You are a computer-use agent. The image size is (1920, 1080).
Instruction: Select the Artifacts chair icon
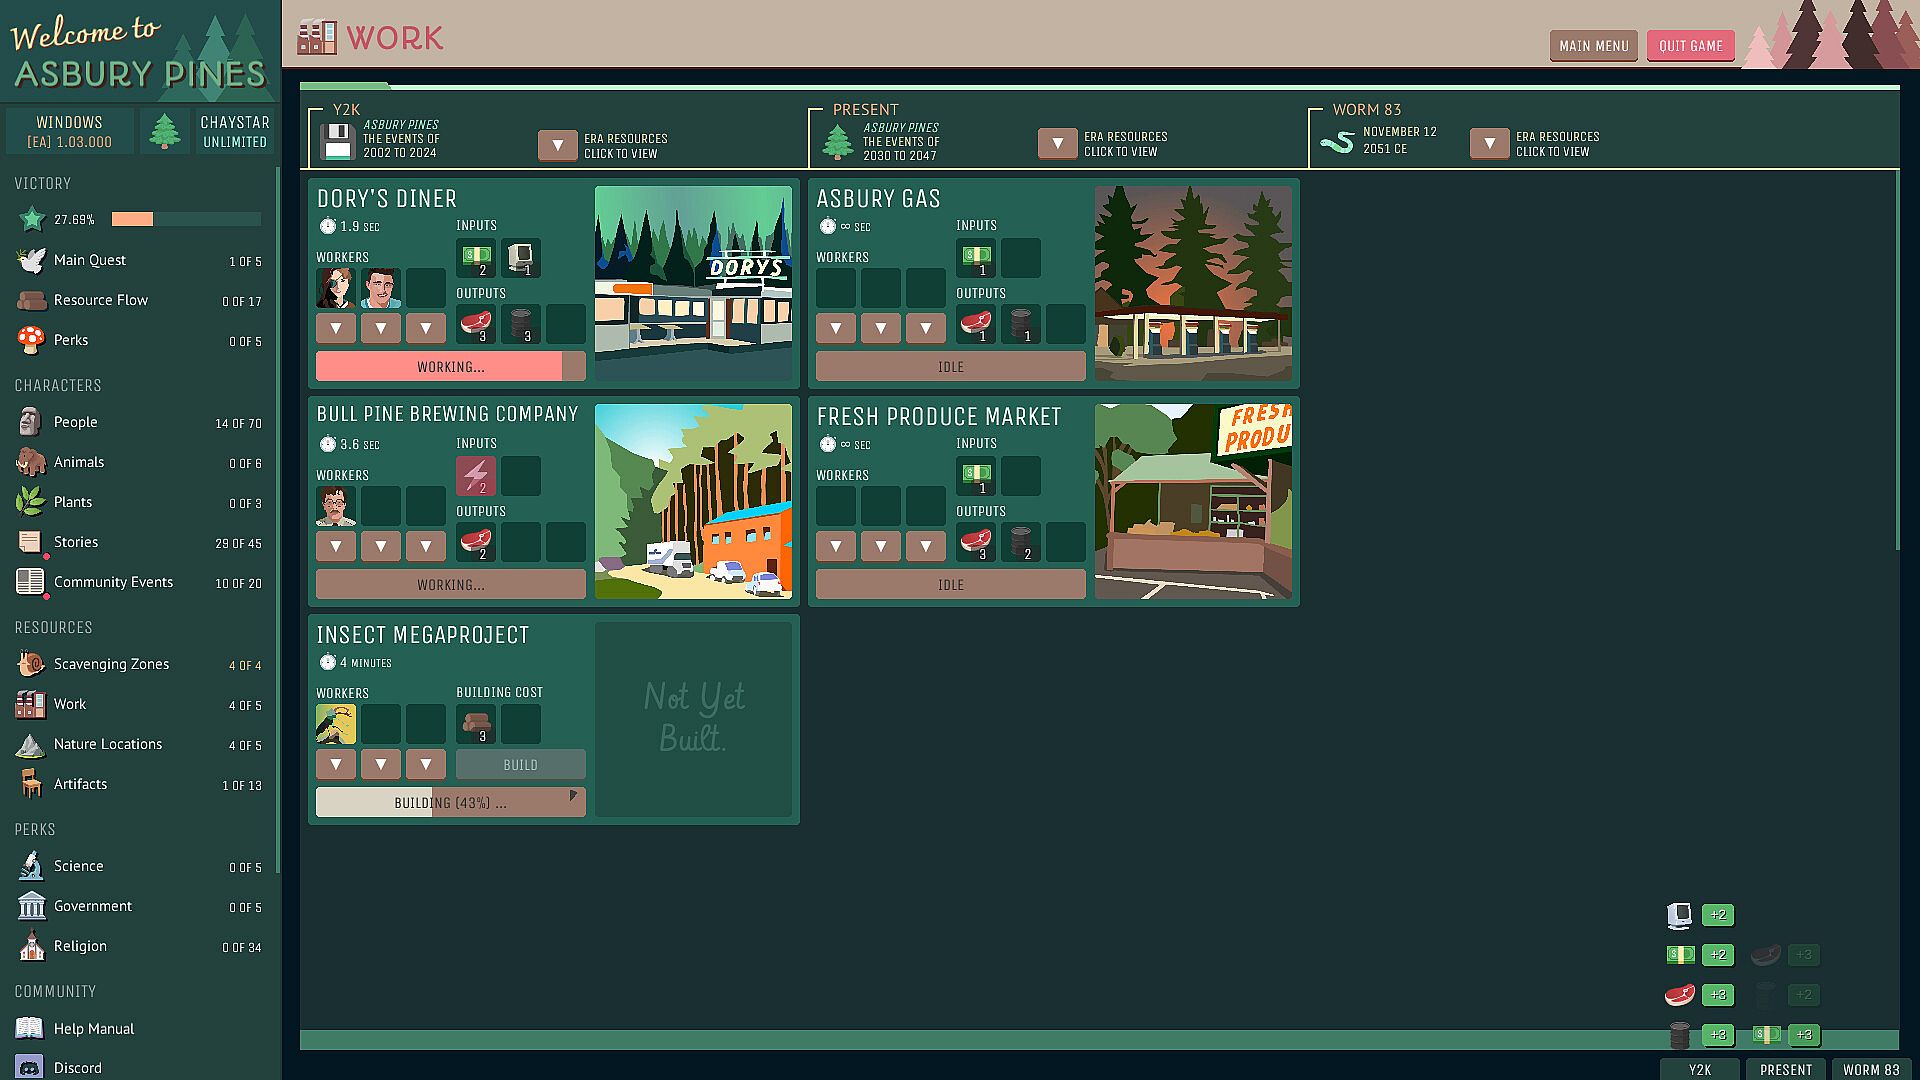[31, 784]
